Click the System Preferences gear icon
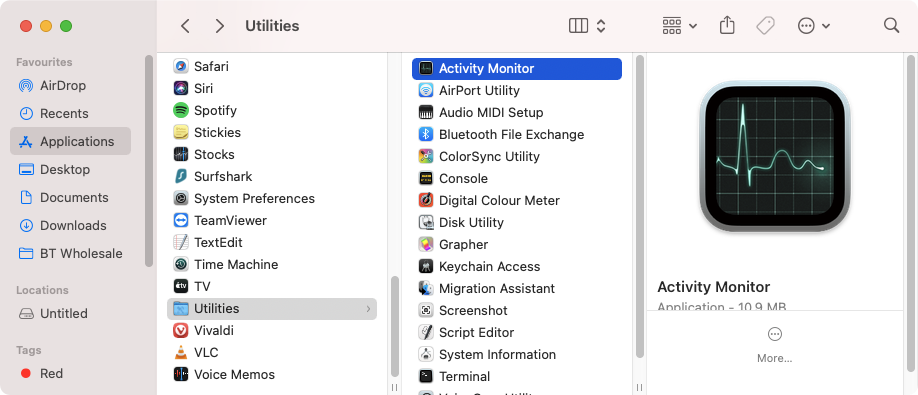 point(181,198)
